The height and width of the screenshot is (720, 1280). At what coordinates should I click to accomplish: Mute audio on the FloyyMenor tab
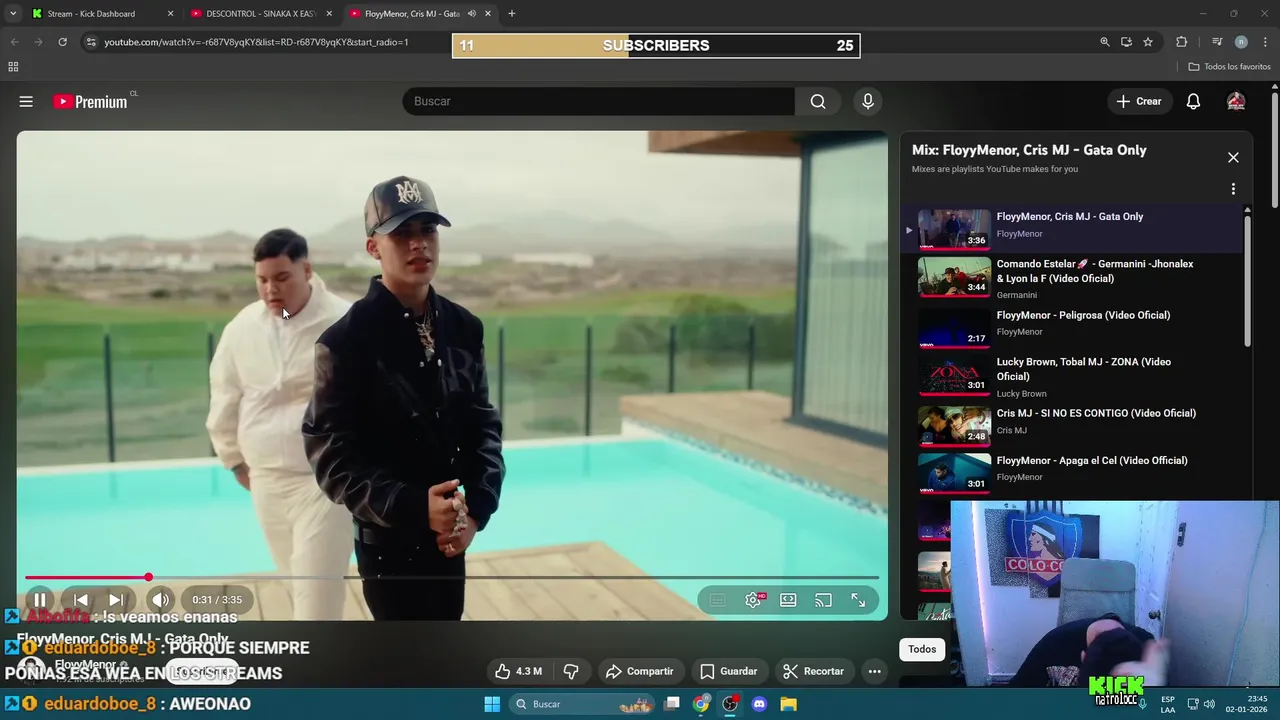(472, 14)
